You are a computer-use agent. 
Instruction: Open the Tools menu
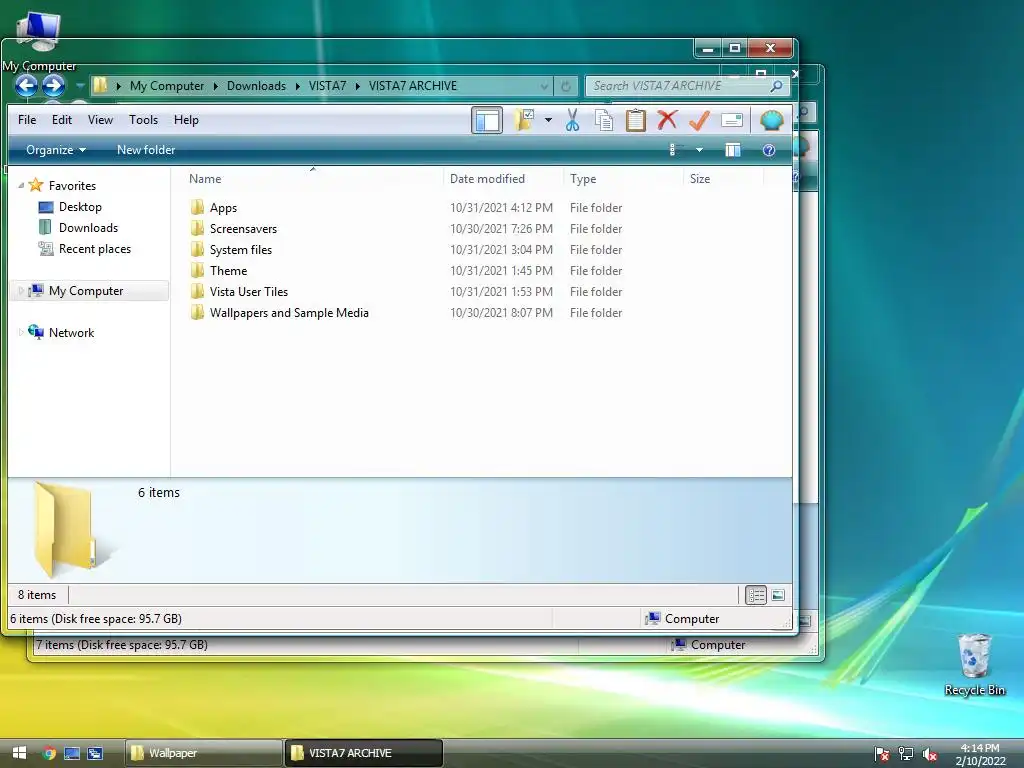tap(143, 120)
